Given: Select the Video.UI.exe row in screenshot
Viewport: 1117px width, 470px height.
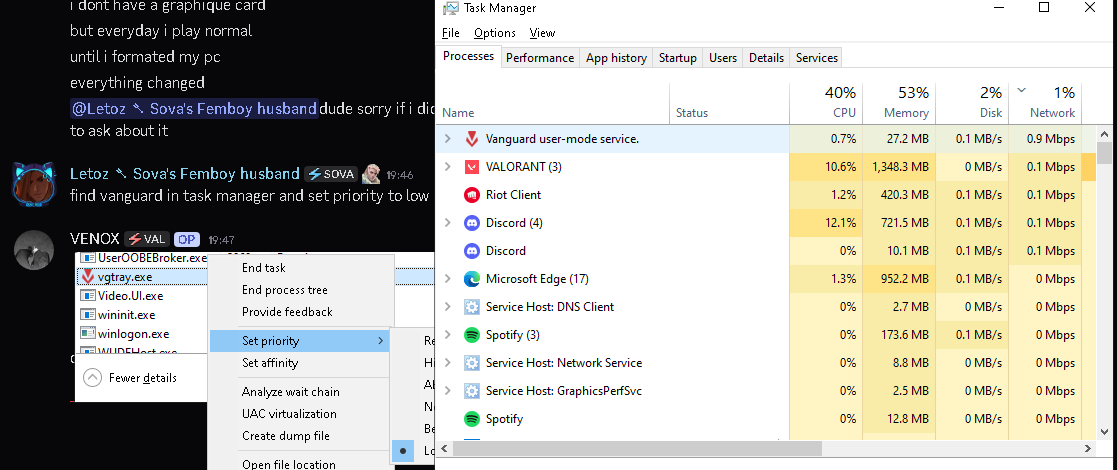Looking at the screenshot, I should [142, 296].
